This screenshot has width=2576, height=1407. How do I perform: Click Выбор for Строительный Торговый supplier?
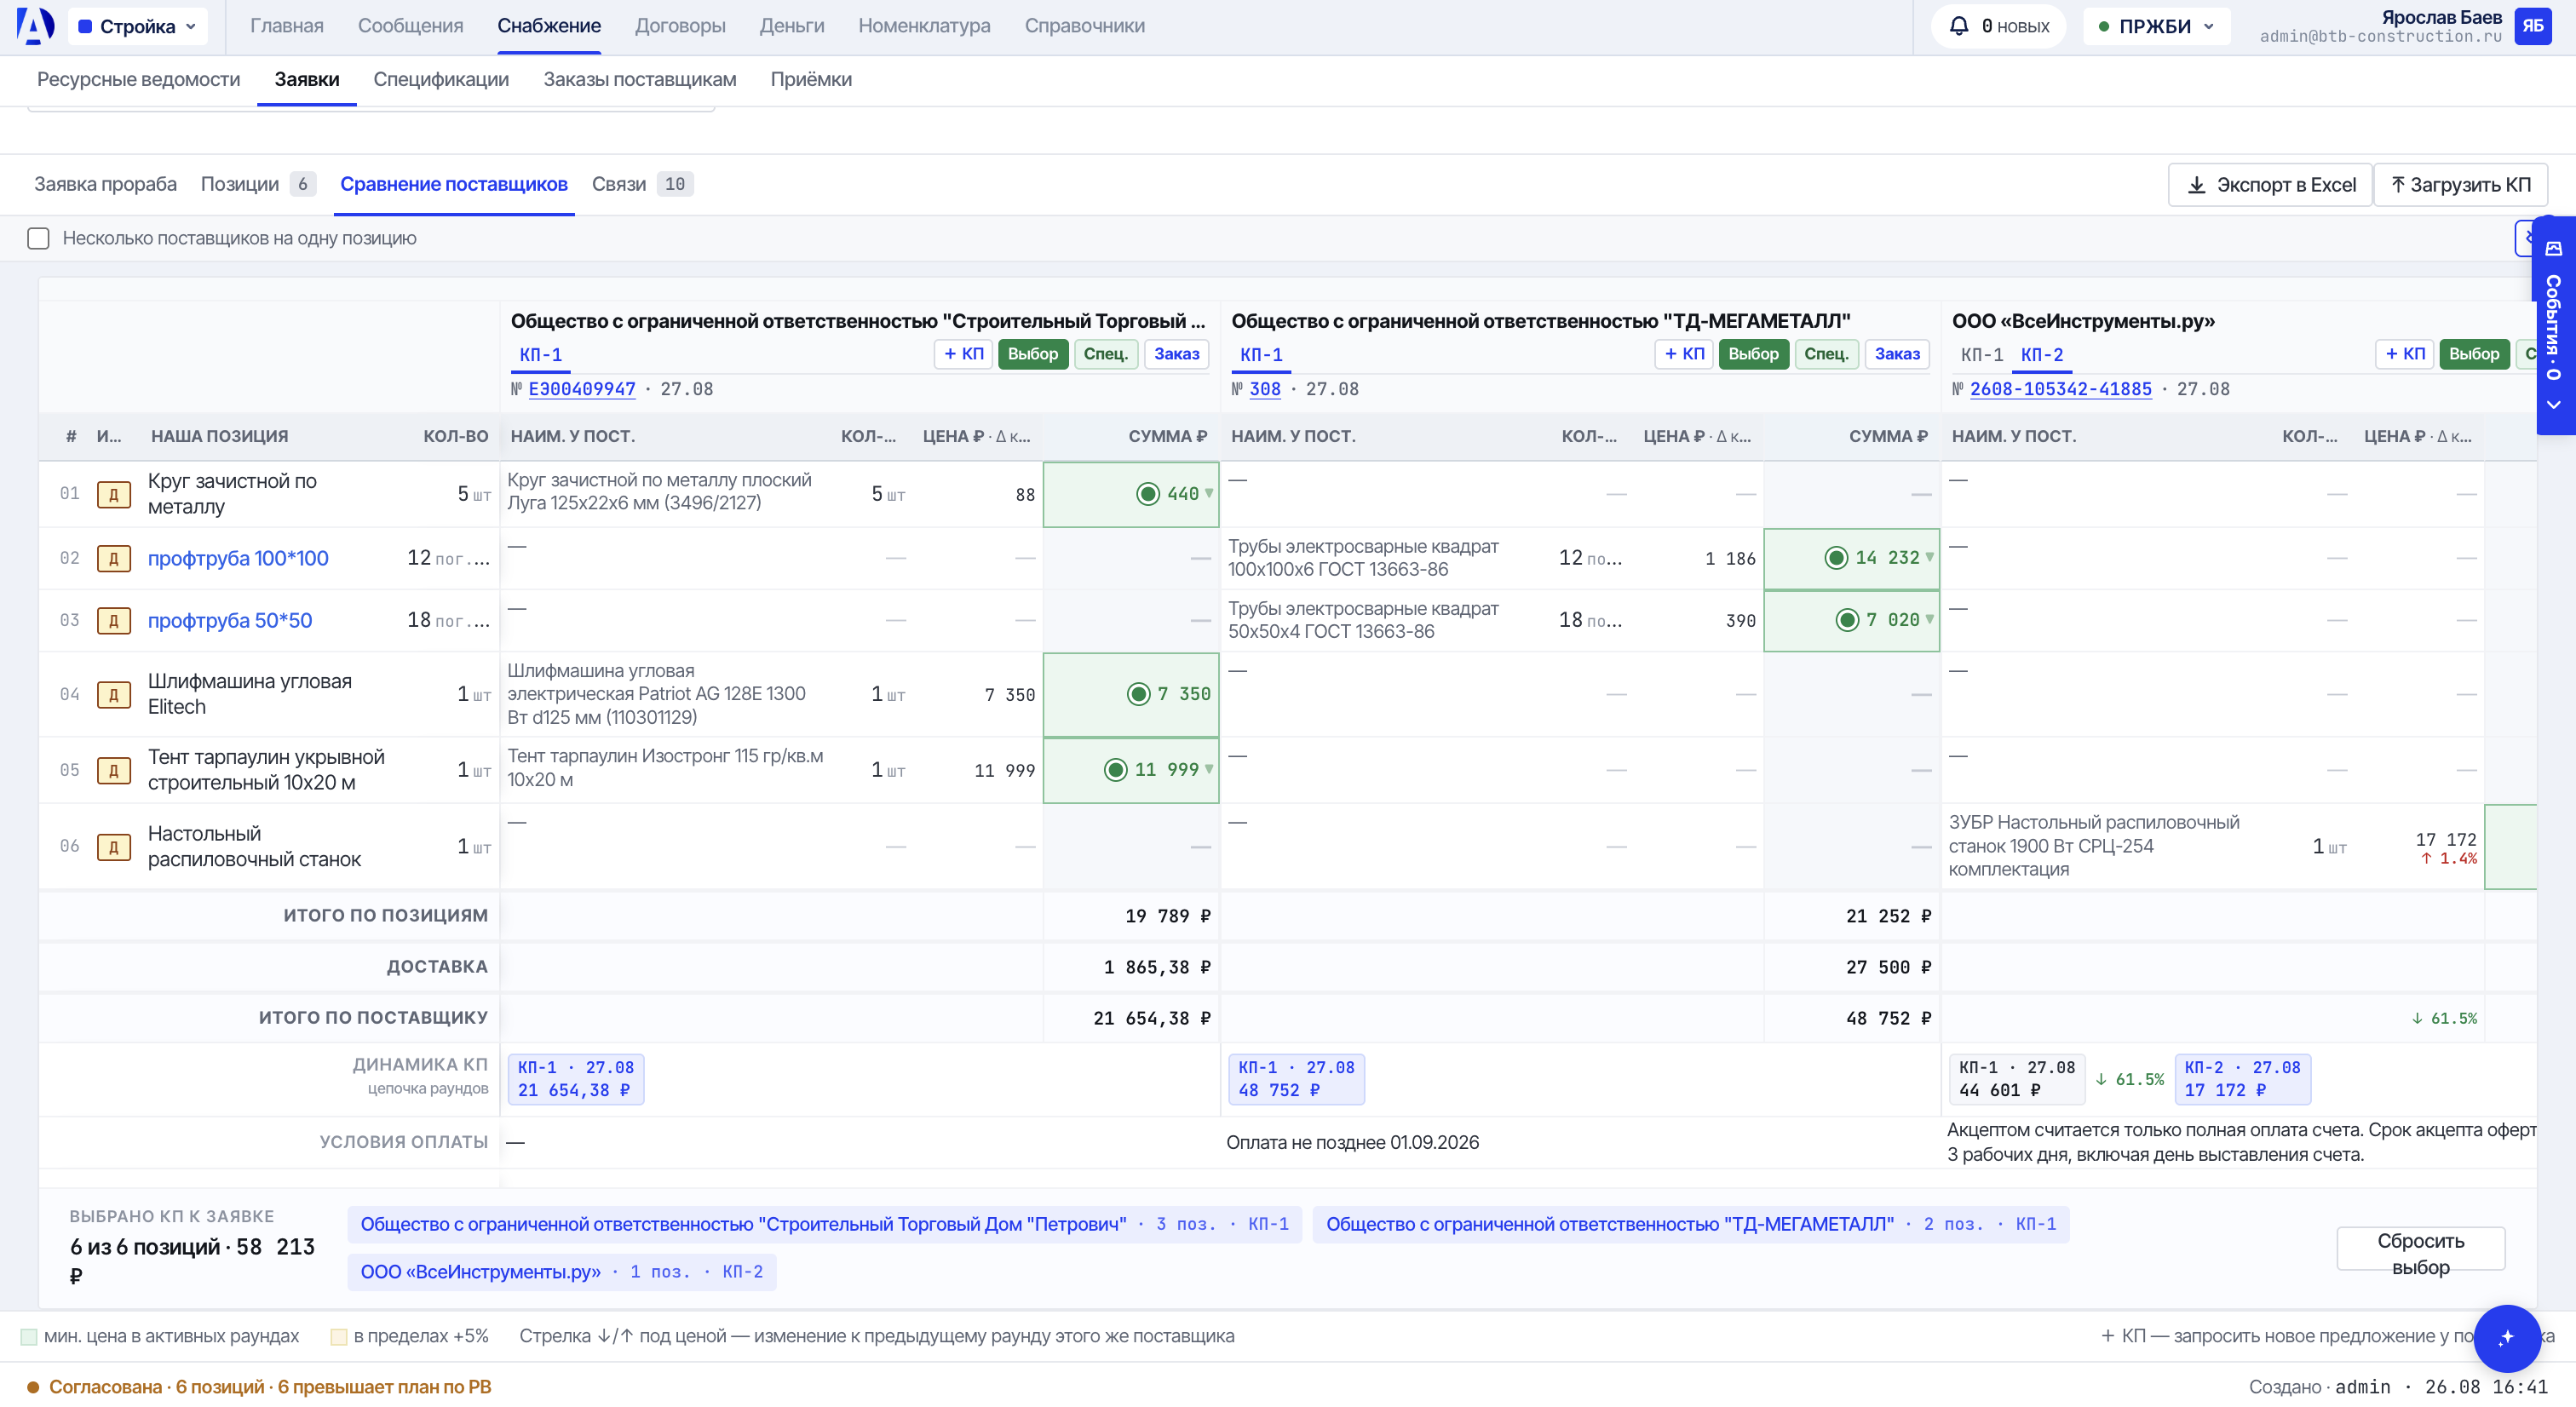[x=1032, y=354]
